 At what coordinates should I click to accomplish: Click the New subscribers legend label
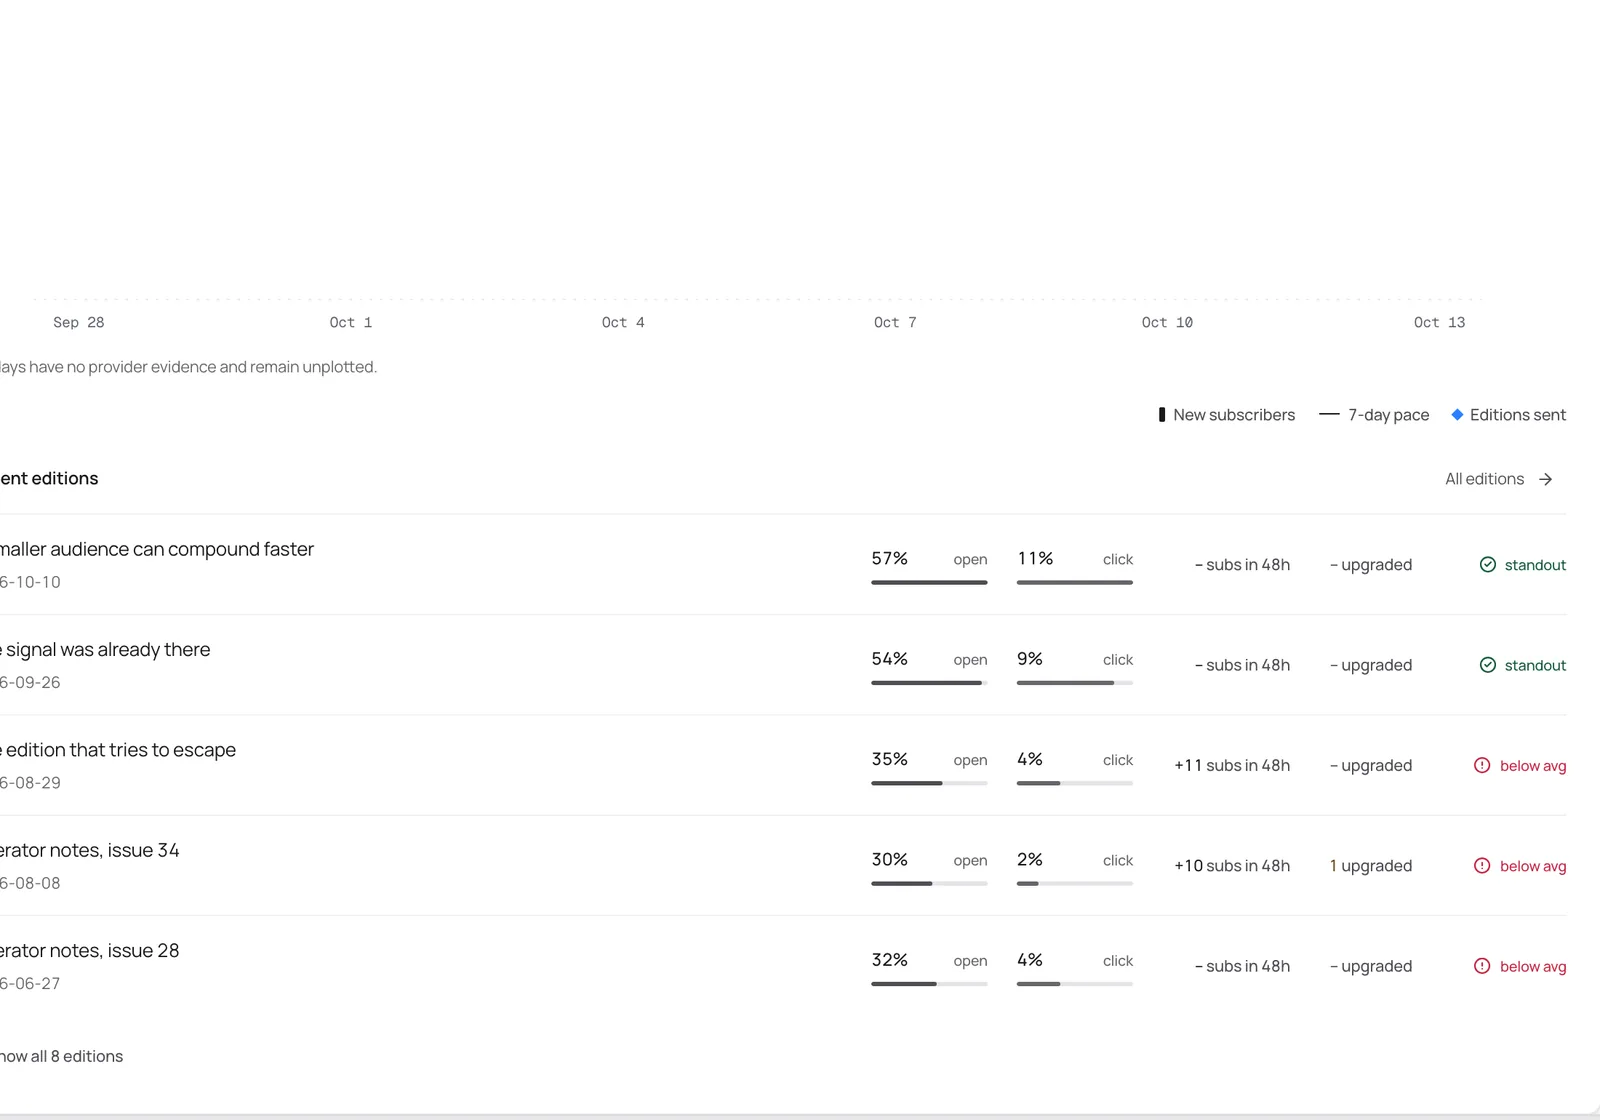pos(1234,415)
